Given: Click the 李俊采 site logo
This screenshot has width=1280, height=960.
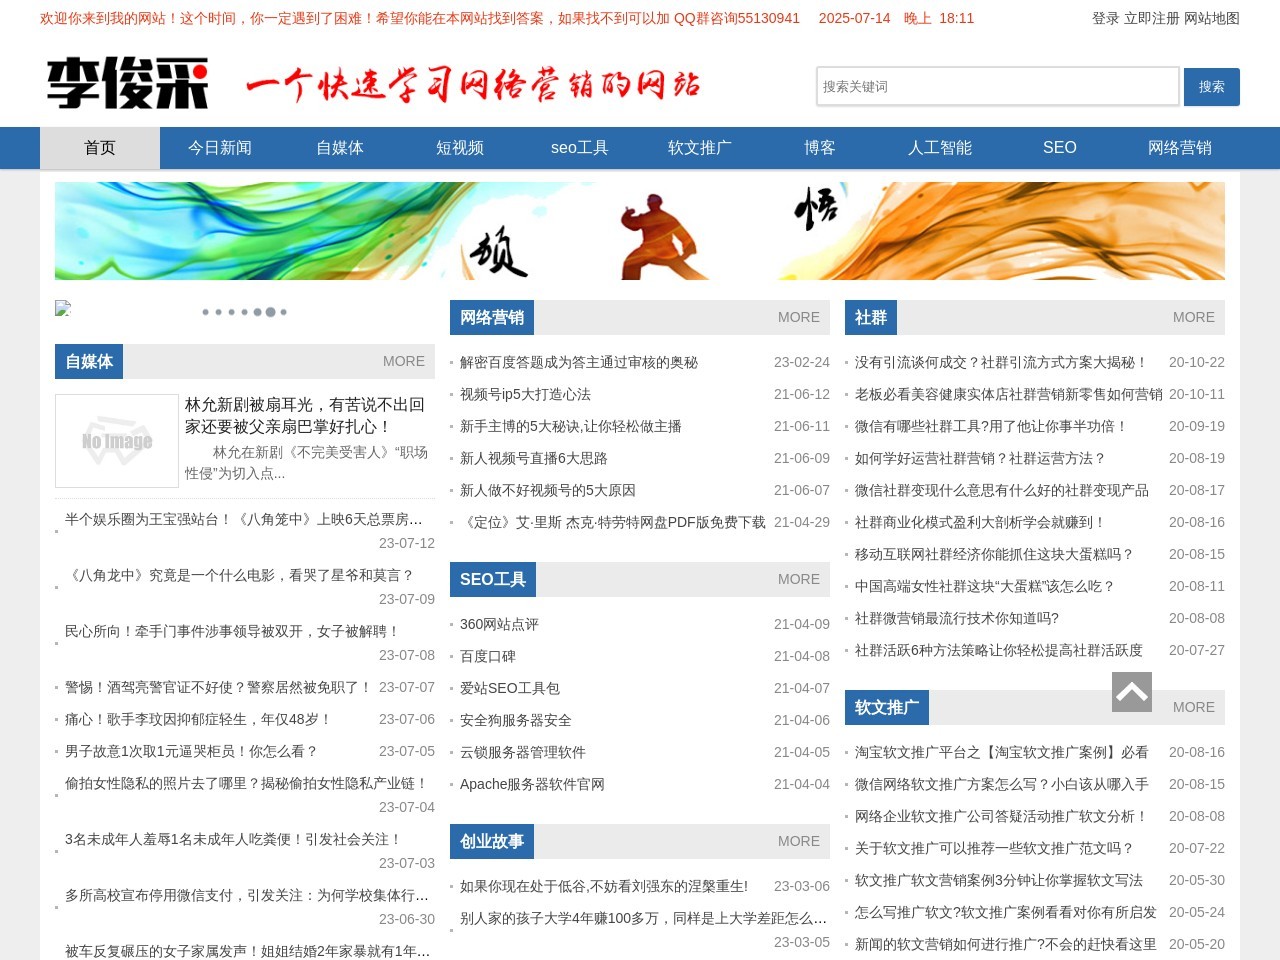Looking at the screenshot, I should coord(126,83).
